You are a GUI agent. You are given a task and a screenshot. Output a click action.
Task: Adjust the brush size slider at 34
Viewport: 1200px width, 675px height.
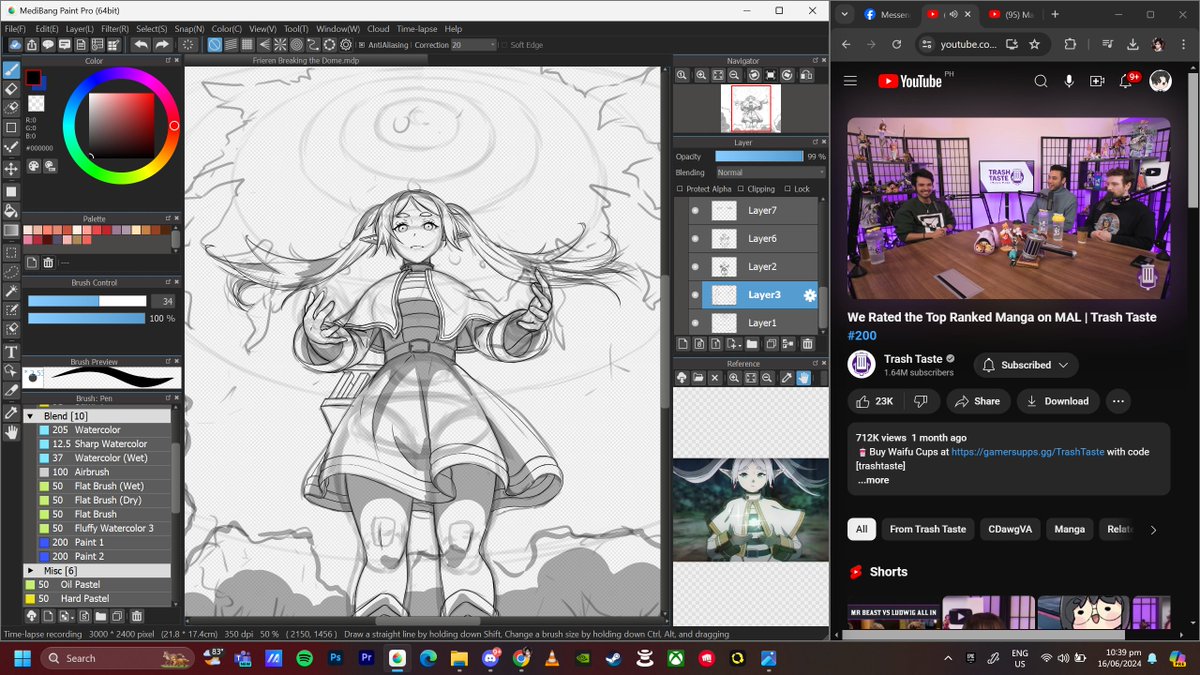coord(87,301)
